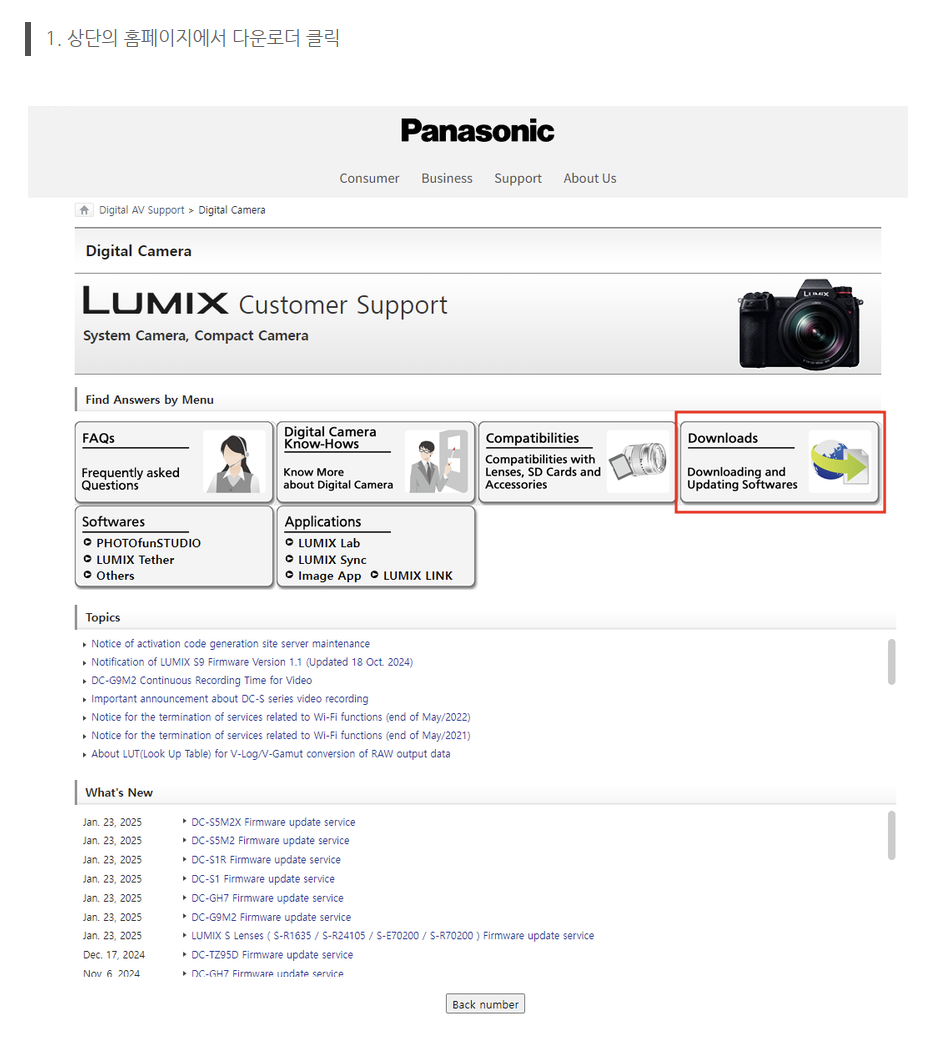Open the Business menu item
Image resolution: width=941 pixels, height=1038 pixels.
(447, 178)
